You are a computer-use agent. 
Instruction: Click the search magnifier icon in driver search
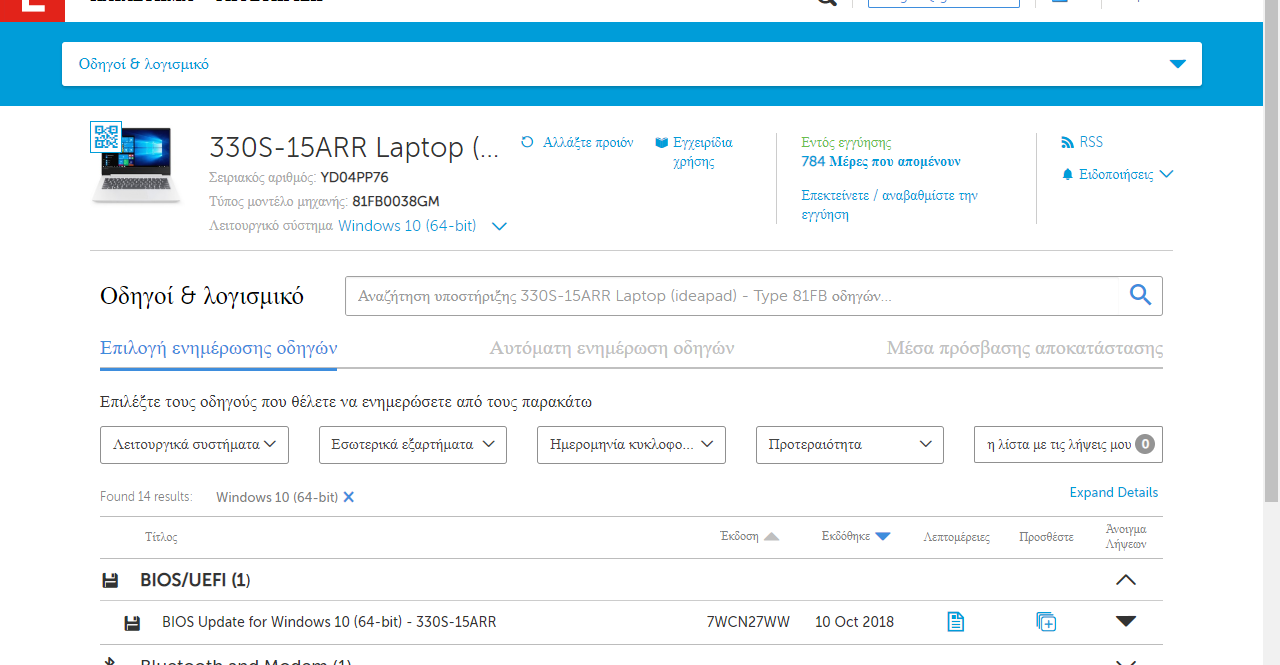(1140, 294)
